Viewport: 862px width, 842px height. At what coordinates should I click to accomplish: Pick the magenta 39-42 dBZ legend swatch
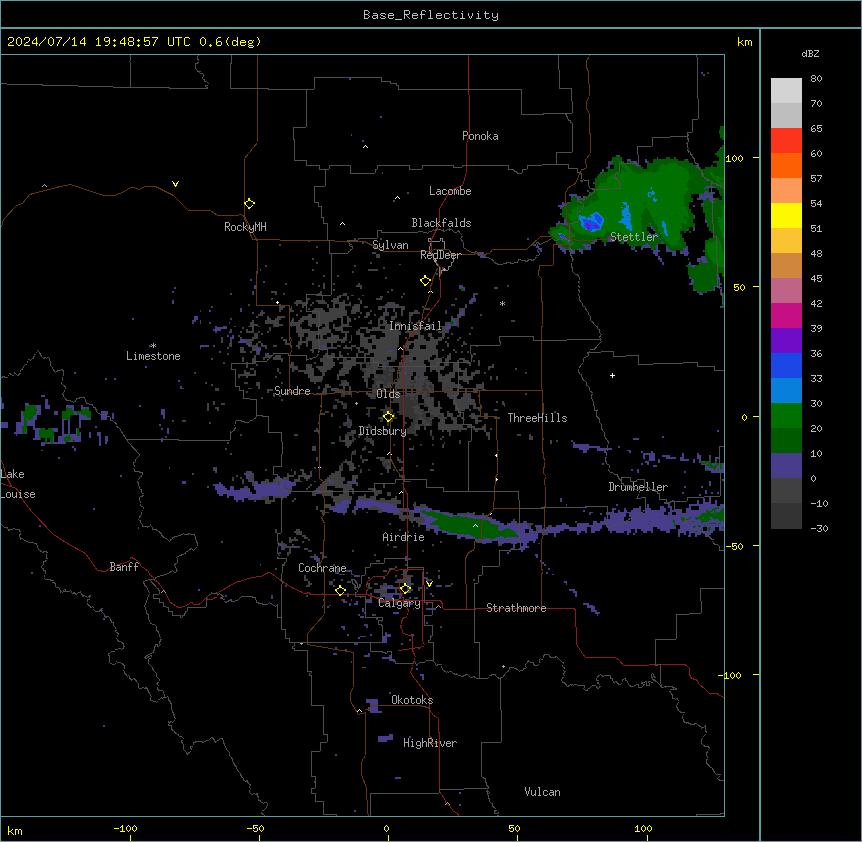tap(786, 315)
